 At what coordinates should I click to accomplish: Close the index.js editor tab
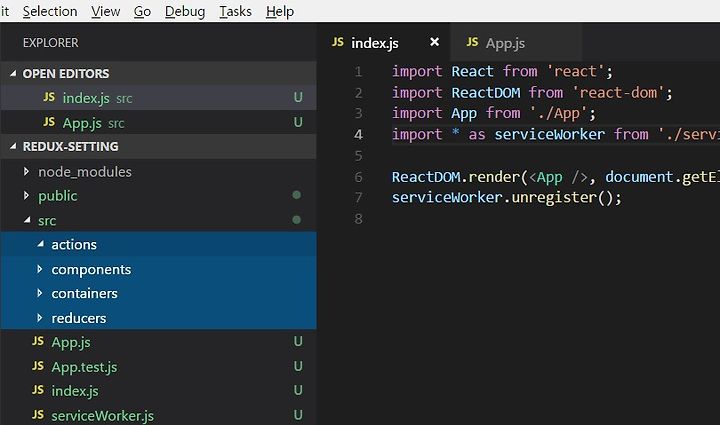point(434,42)
